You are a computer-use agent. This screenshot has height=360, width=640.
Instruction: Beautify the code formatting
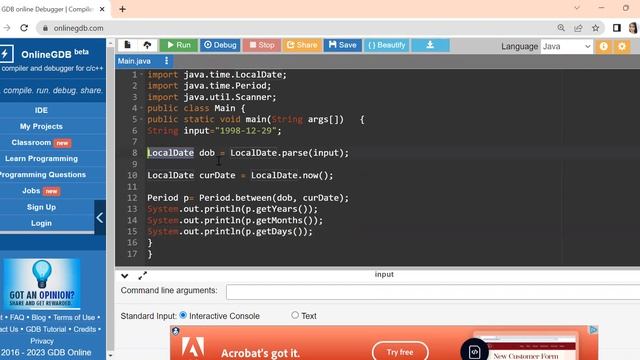pos(387,45)
